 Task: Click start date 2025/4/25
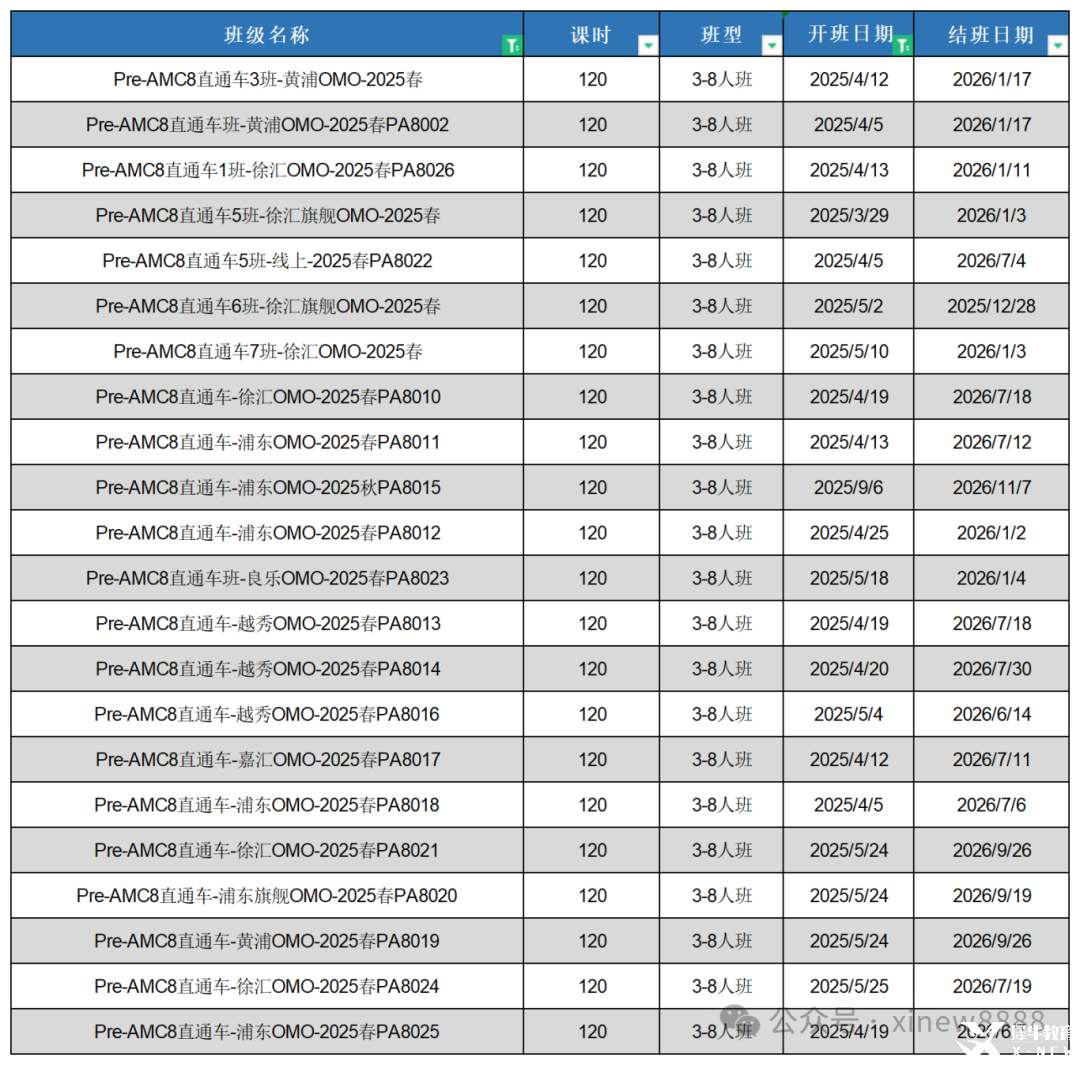pyautogui.click(x=849, y=532)
